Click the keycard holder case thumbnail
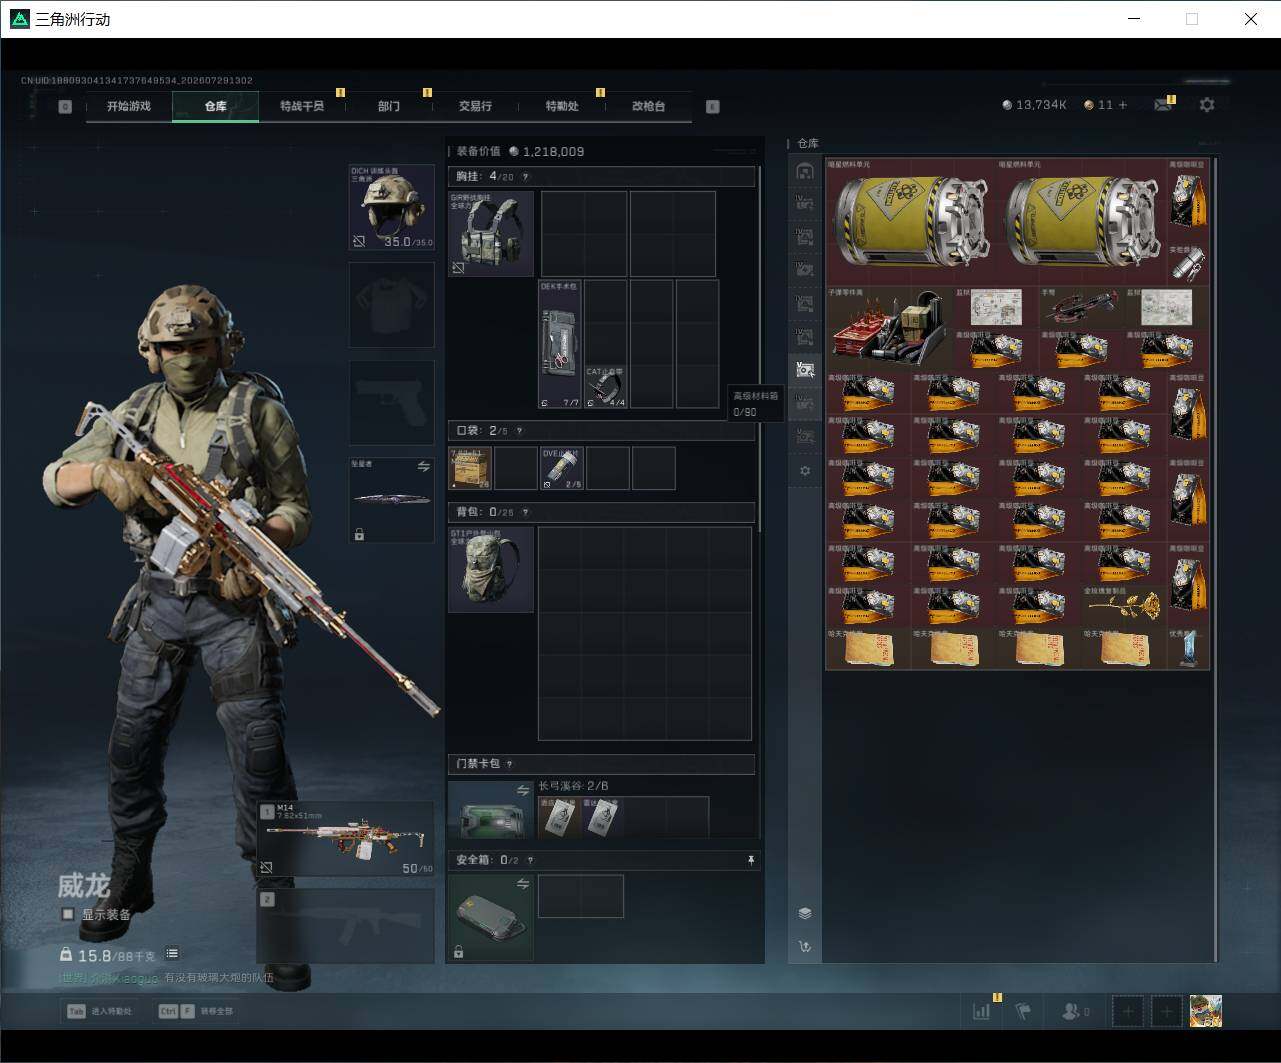This screenshot has width=1281, height=1063. (491, 810)
